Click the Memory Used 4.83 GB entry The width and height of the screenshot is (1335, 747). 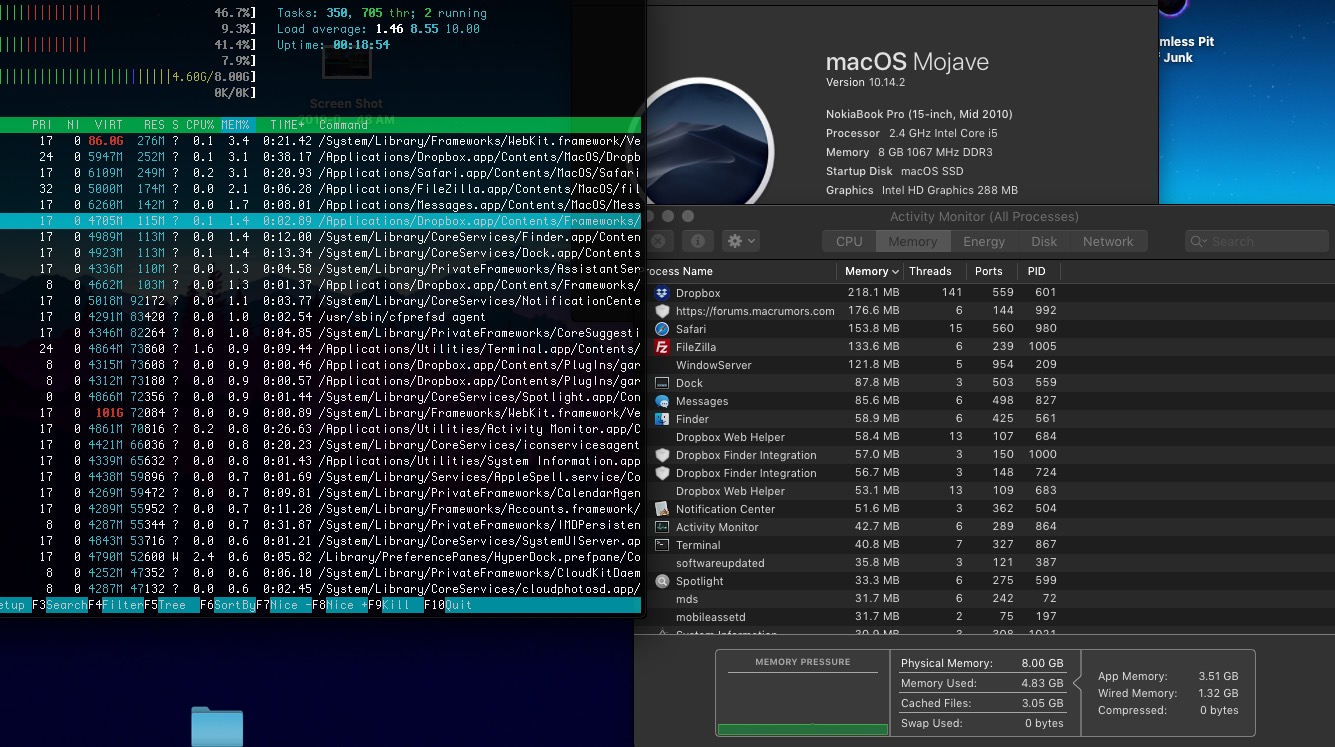pyautogui.click(x=982, y=683)
